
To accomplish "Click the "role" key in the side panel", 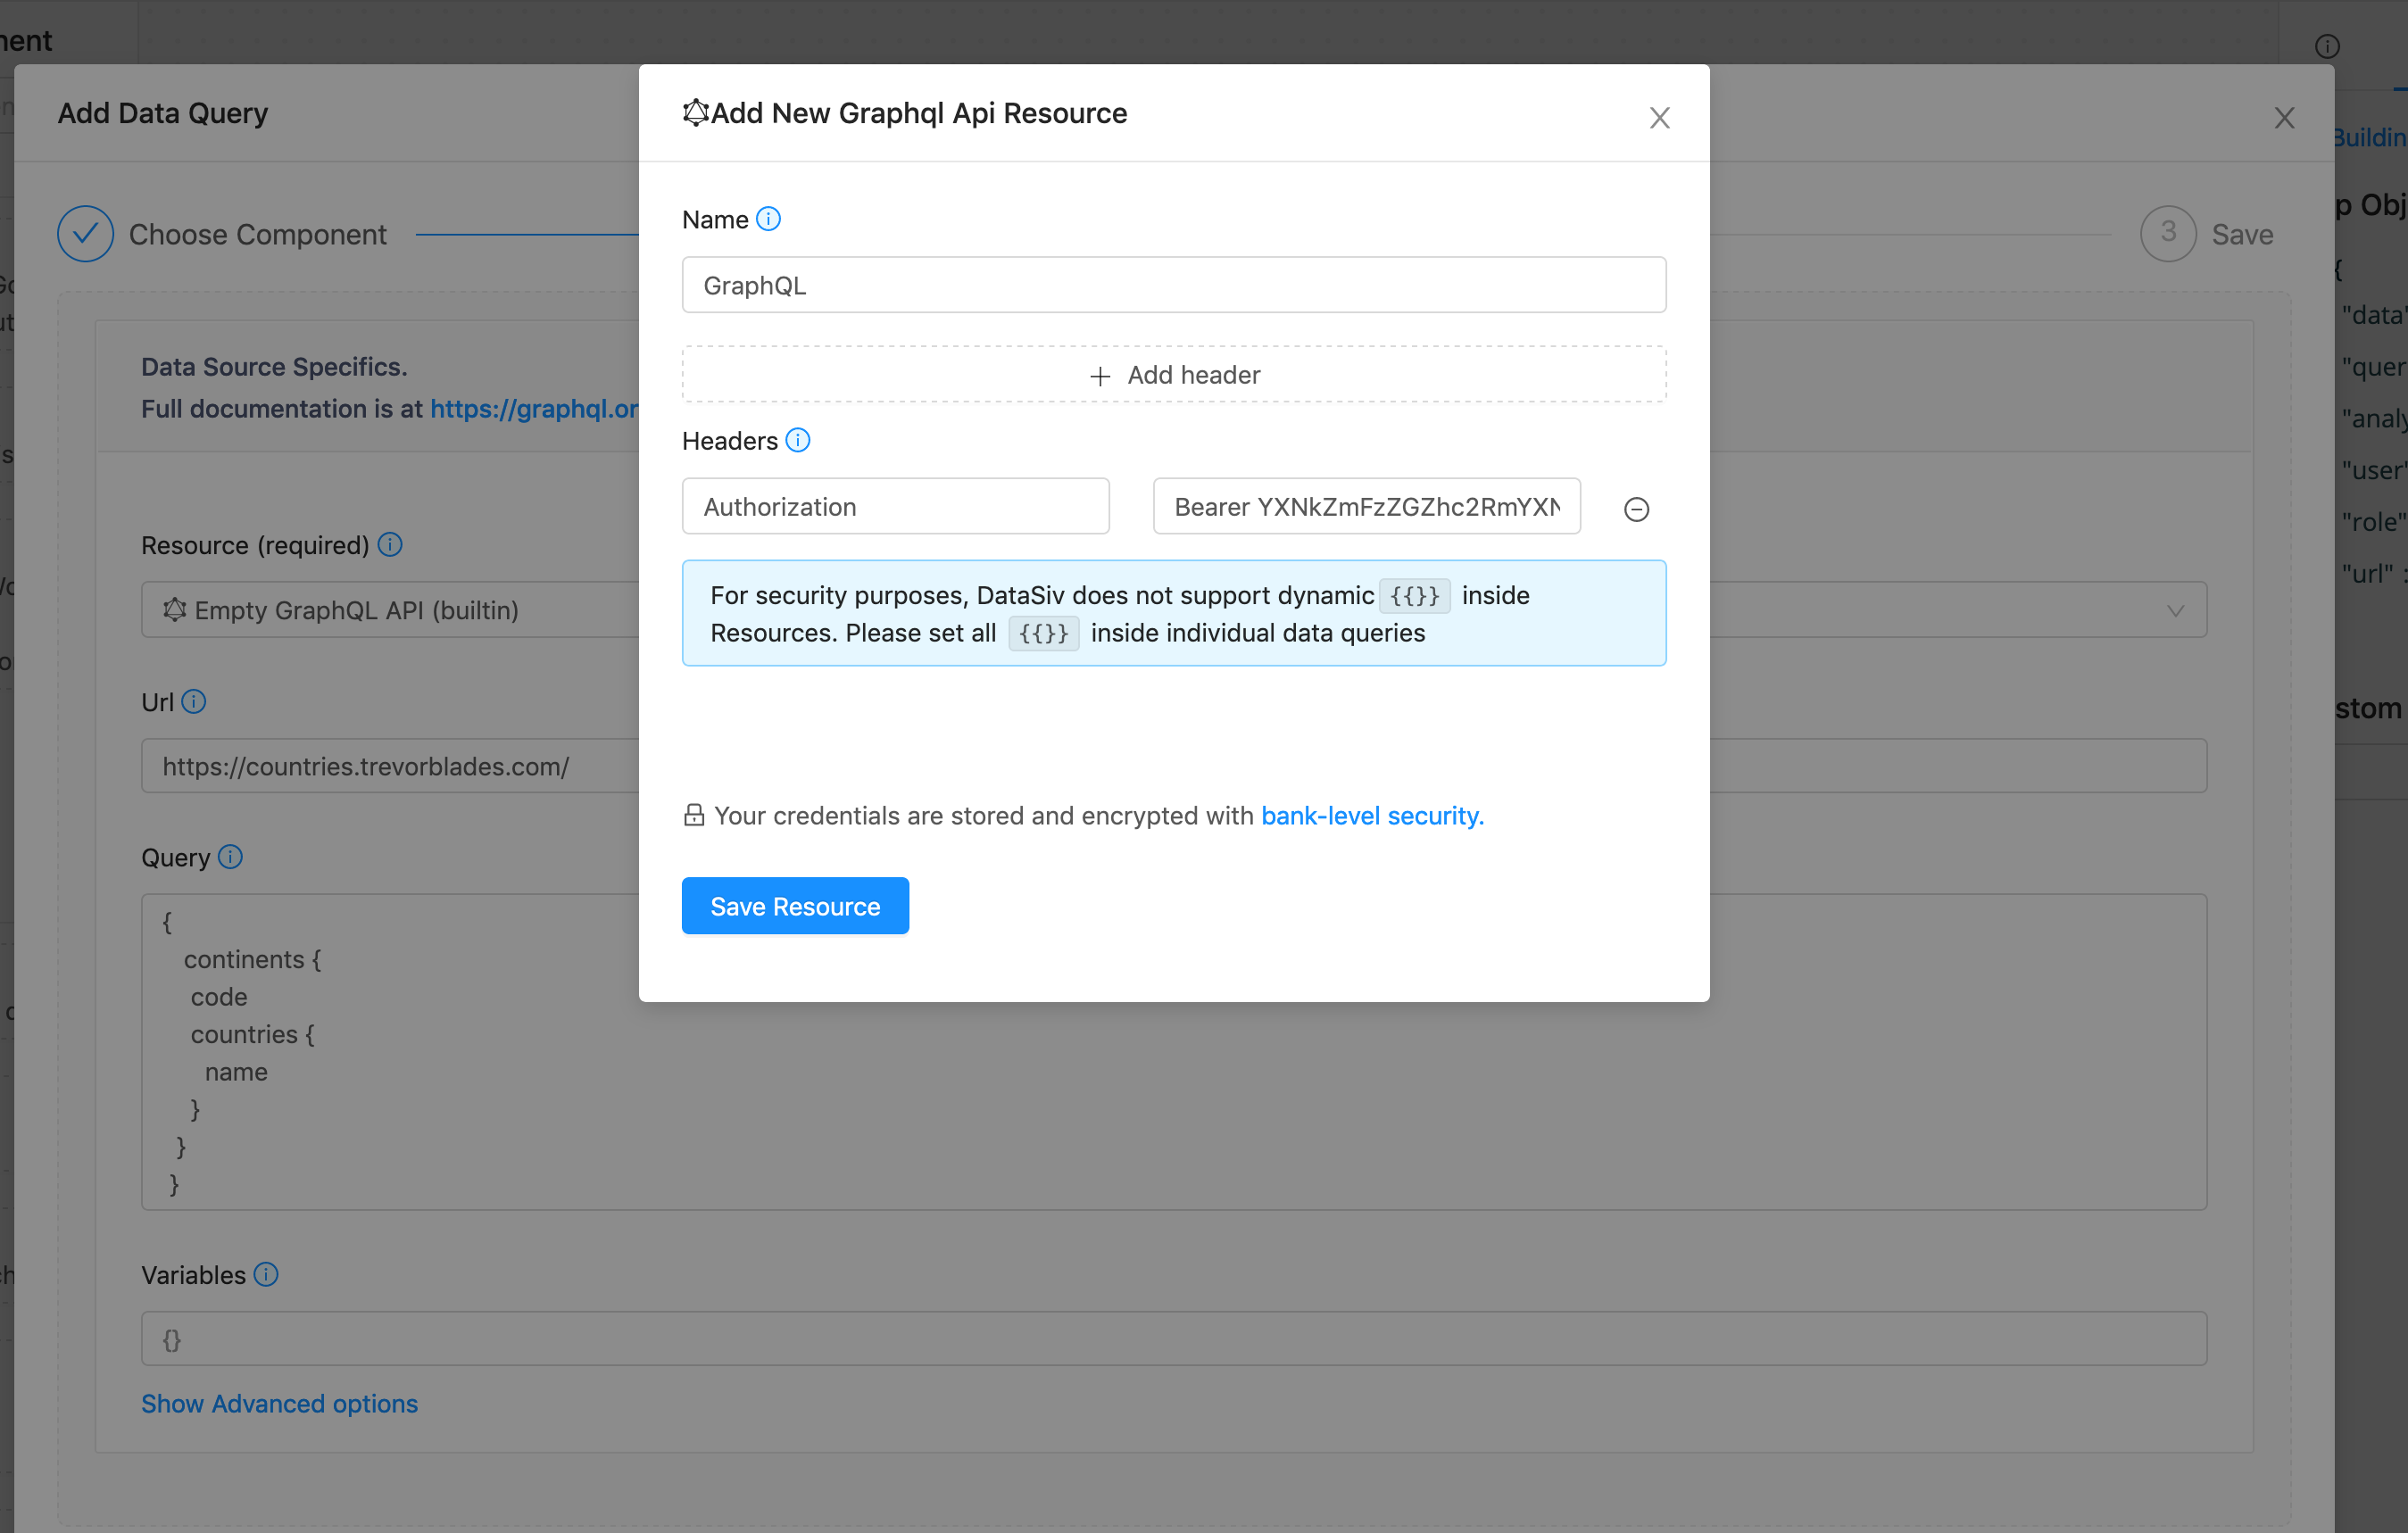I will click(x=2373, y=521).
